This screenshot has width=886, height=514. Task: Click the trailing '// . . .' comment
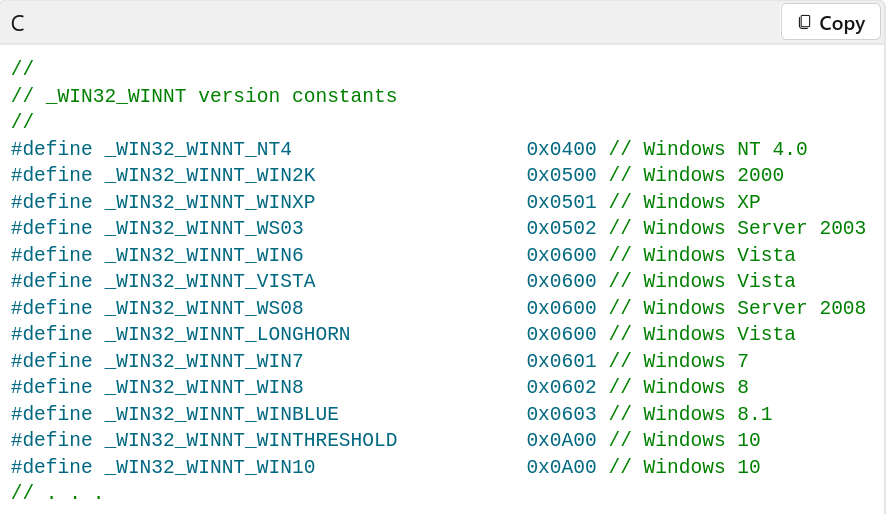click(x=57, y=493)
